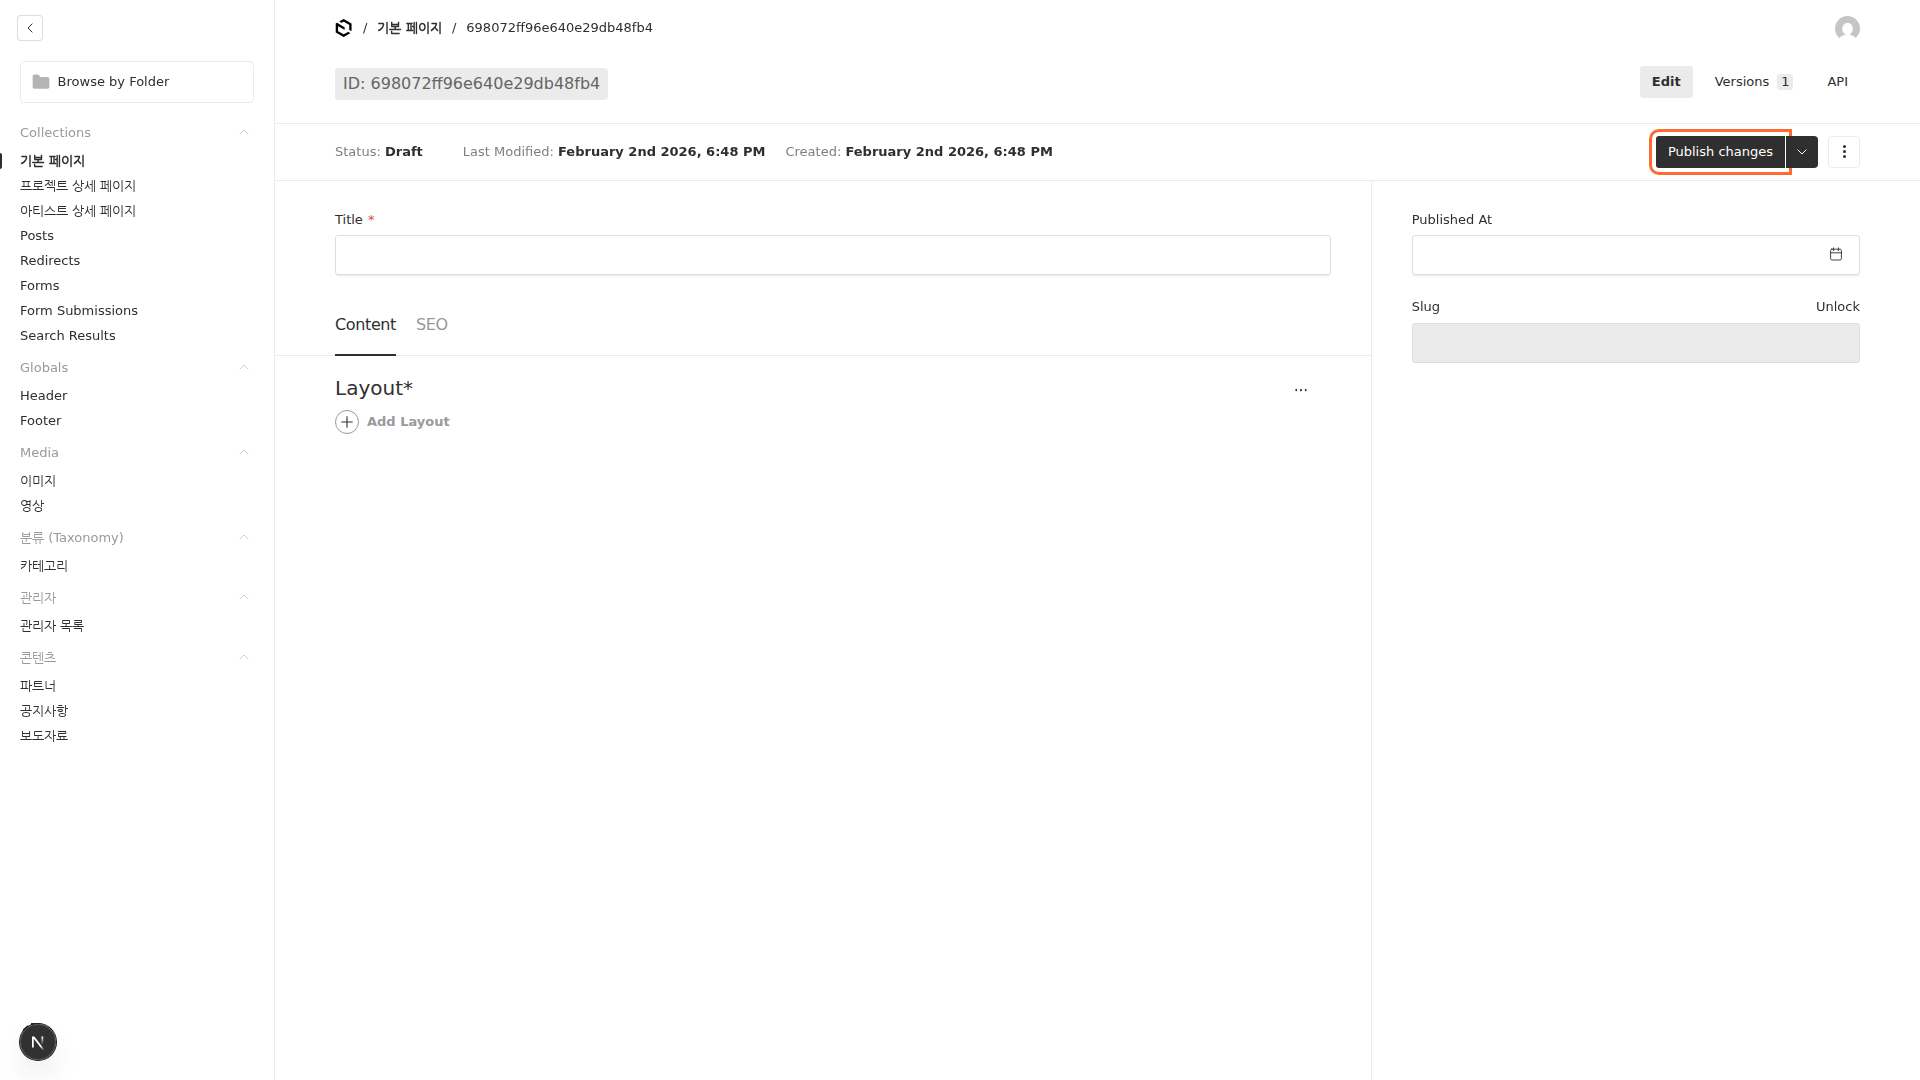Collapse the Media group chevron
1920x1080 pixels.
coord(244,453)
